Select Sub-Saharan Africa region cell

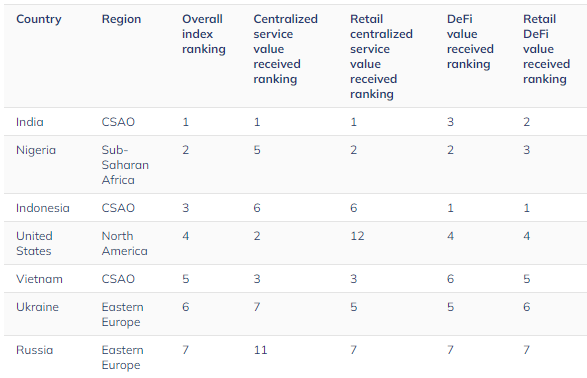coord(125,165)
